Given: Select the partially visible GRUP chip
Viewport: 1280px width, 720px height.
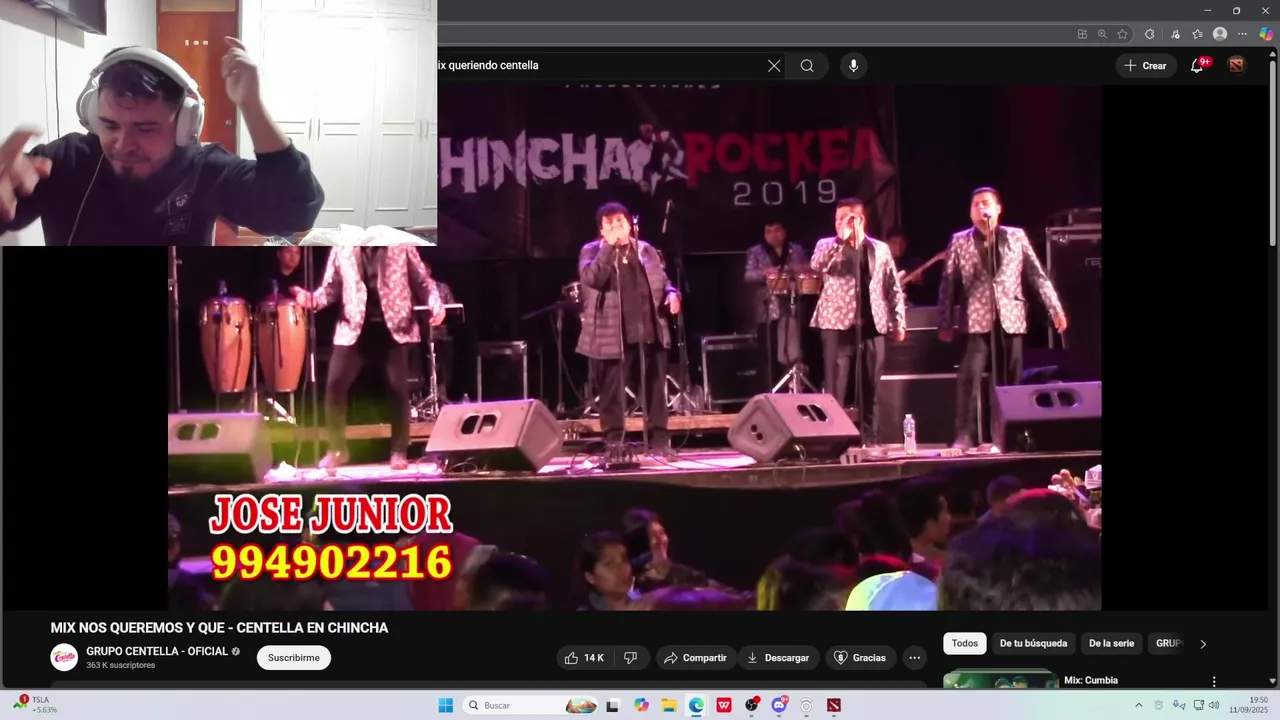Looking at the screenshot, I should [x=1167, y=644].
